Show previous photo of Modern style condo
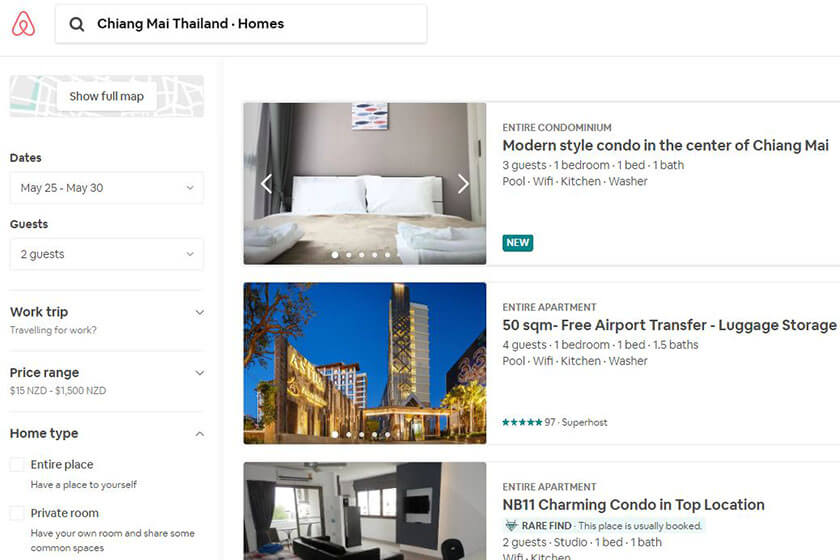Screen dimensions: 840x560 (266, 184)
